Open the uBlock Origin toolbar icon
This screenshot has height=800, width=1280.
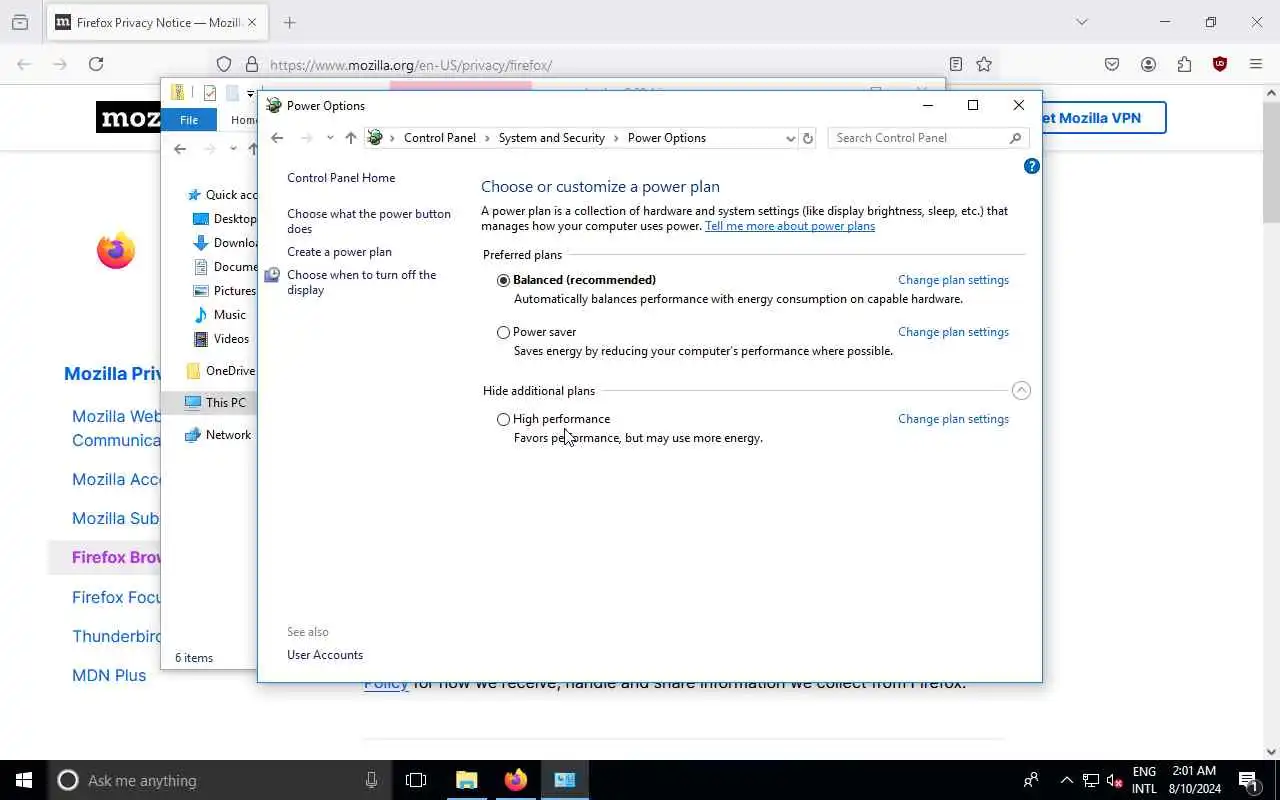click(x=1220, y=64)
